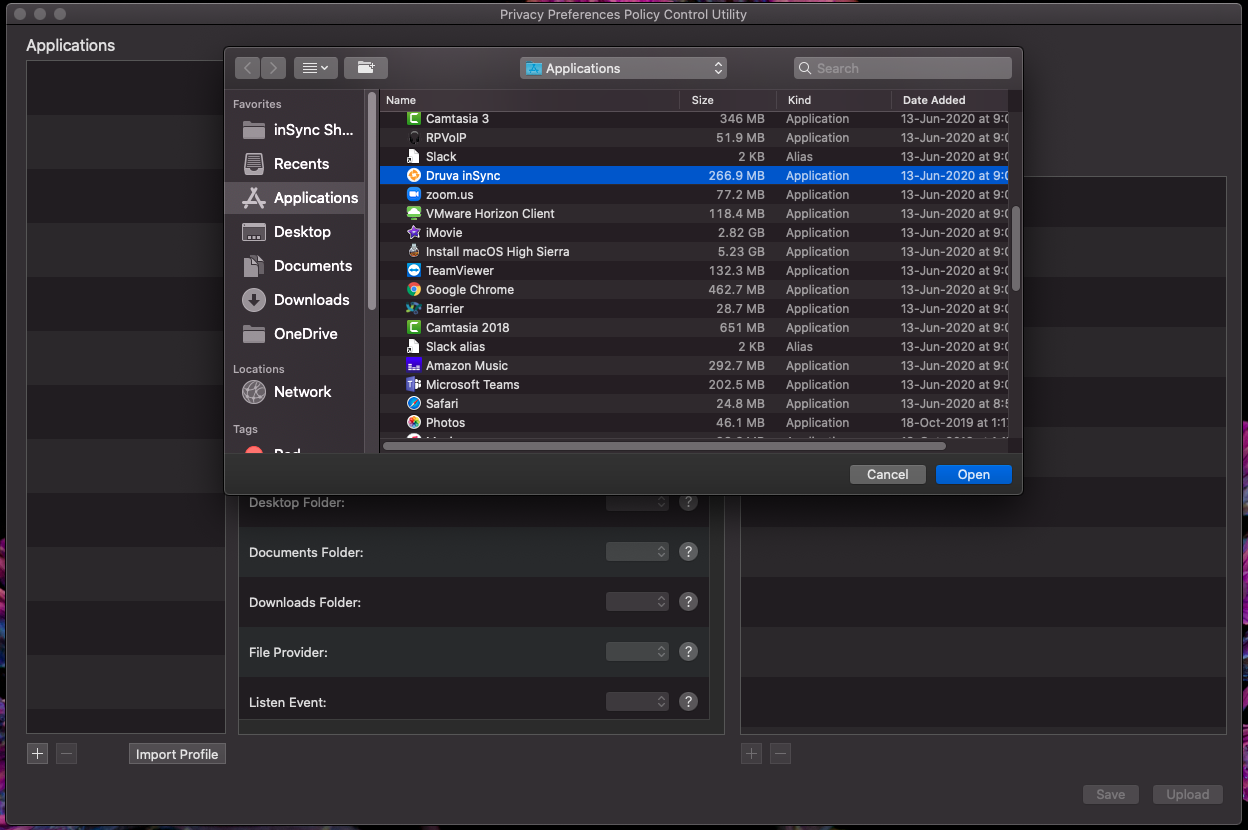This screenshot has width=1248, height=830.
Task: Open the view options dropdown
Action: 316,68
